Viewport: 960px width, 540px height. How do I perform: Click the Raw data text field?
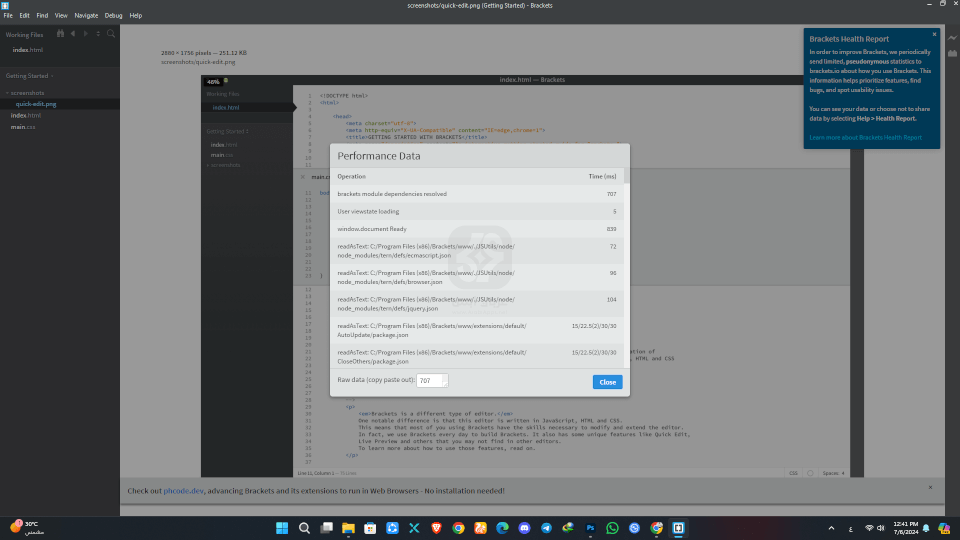(x=432, y=381)
